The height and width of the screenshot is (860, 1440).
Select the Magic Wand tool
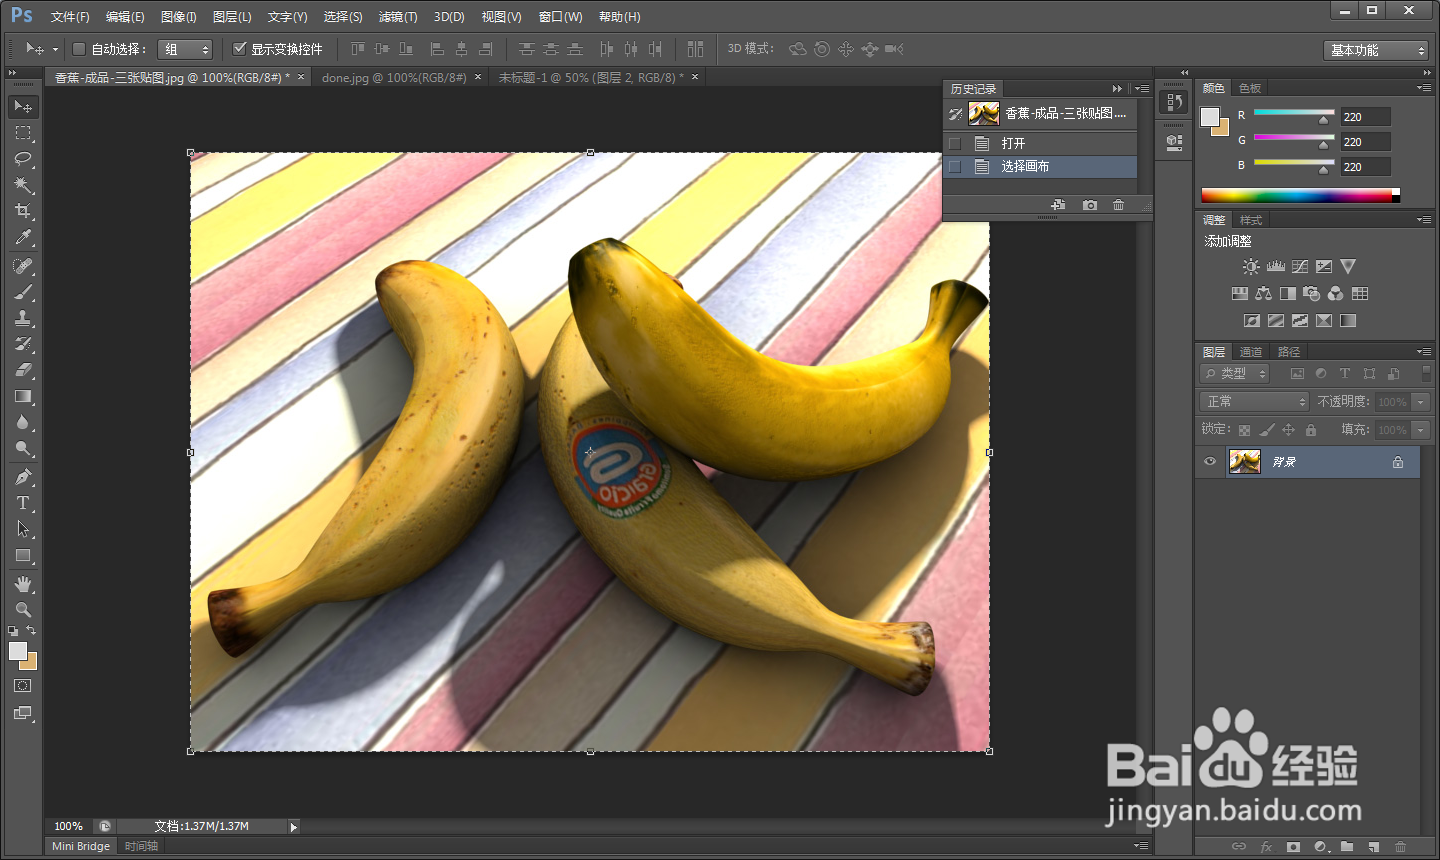click(23, 185)
